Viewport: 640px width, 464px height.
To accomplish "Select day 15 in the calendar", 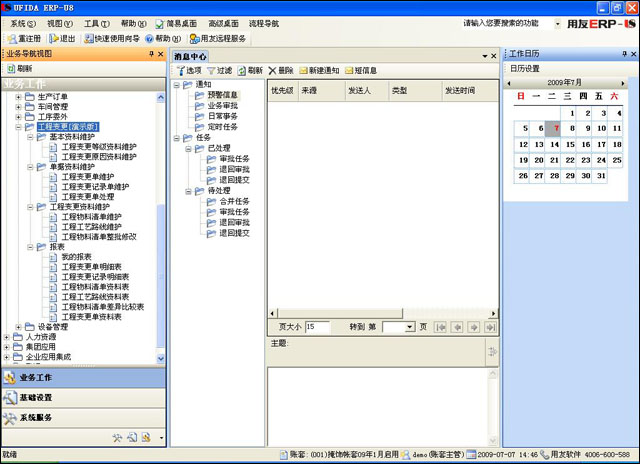I will coord(570,144).
